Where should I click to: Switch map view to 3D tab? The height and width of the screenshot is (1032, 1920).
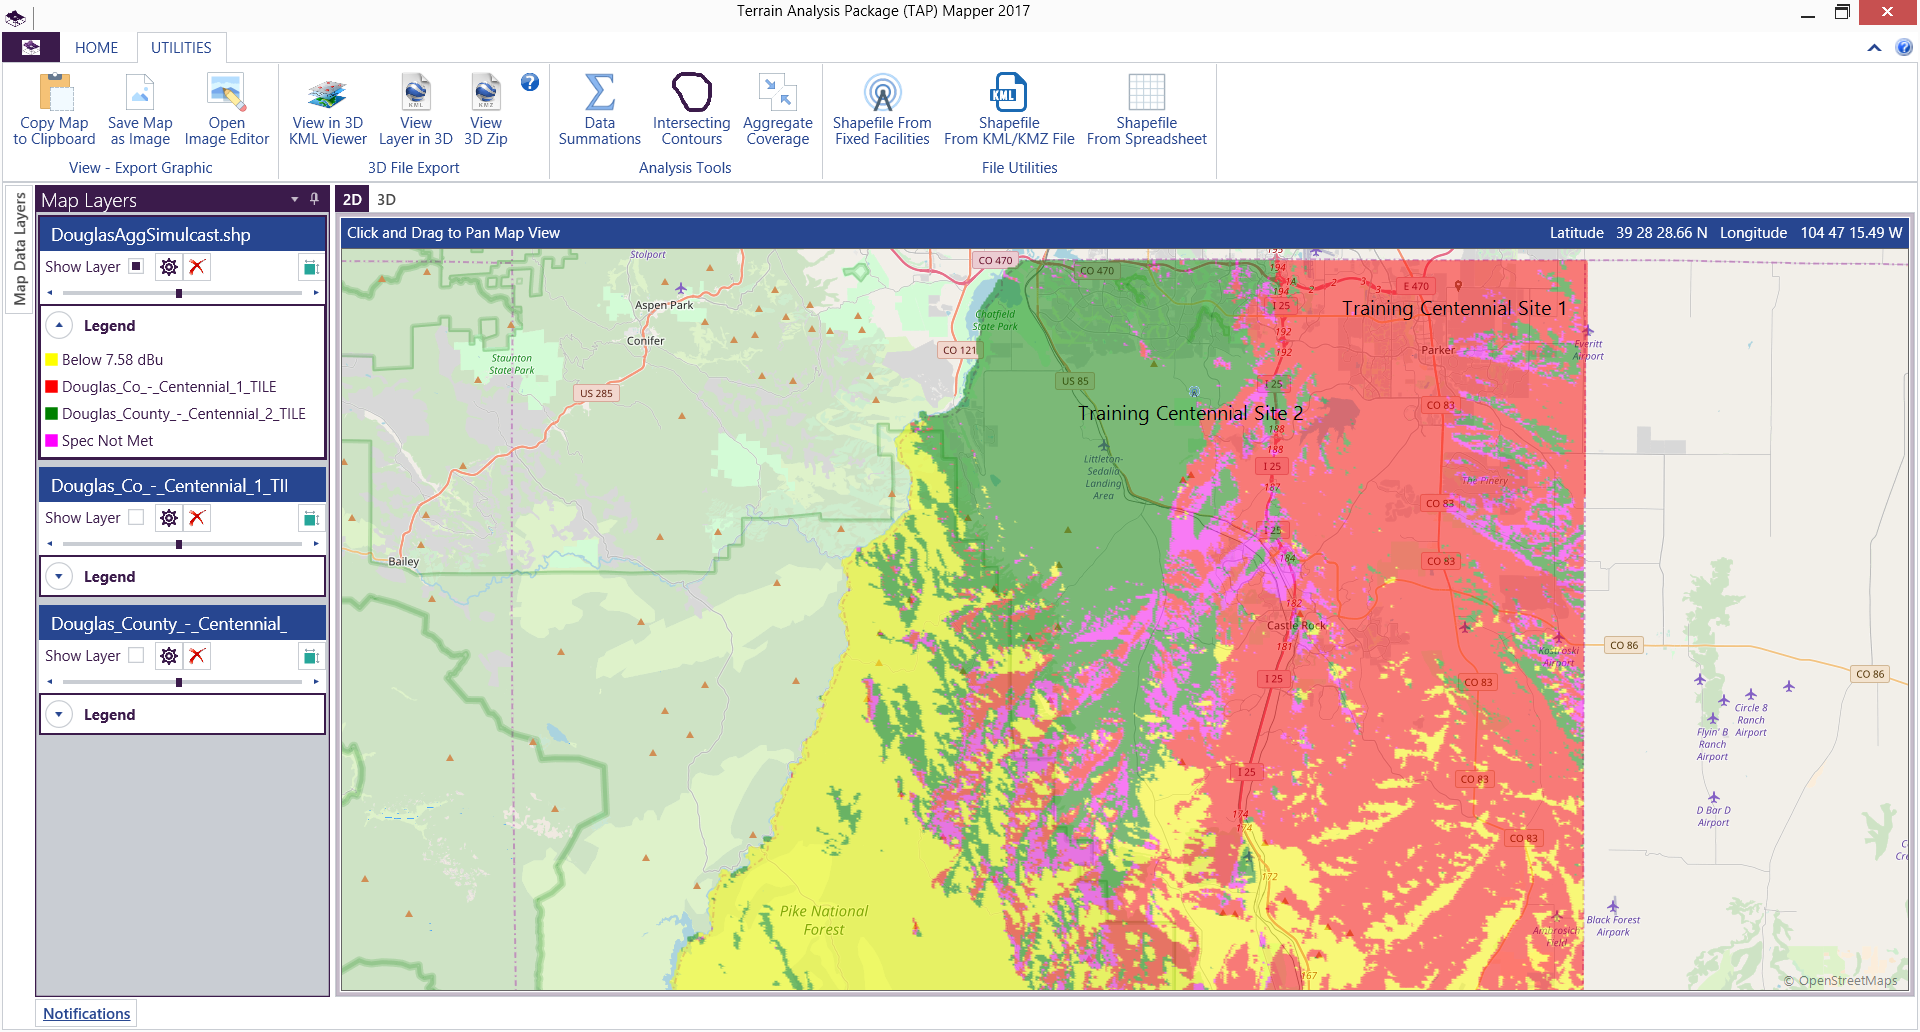point(386,200)
